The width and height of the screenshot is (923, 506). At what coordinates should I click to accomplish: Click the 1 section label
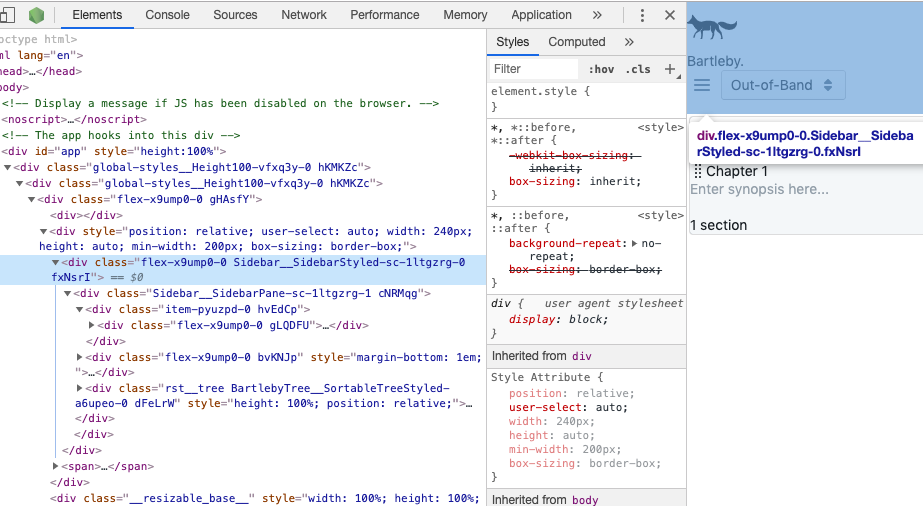click(x=718, y=225)
